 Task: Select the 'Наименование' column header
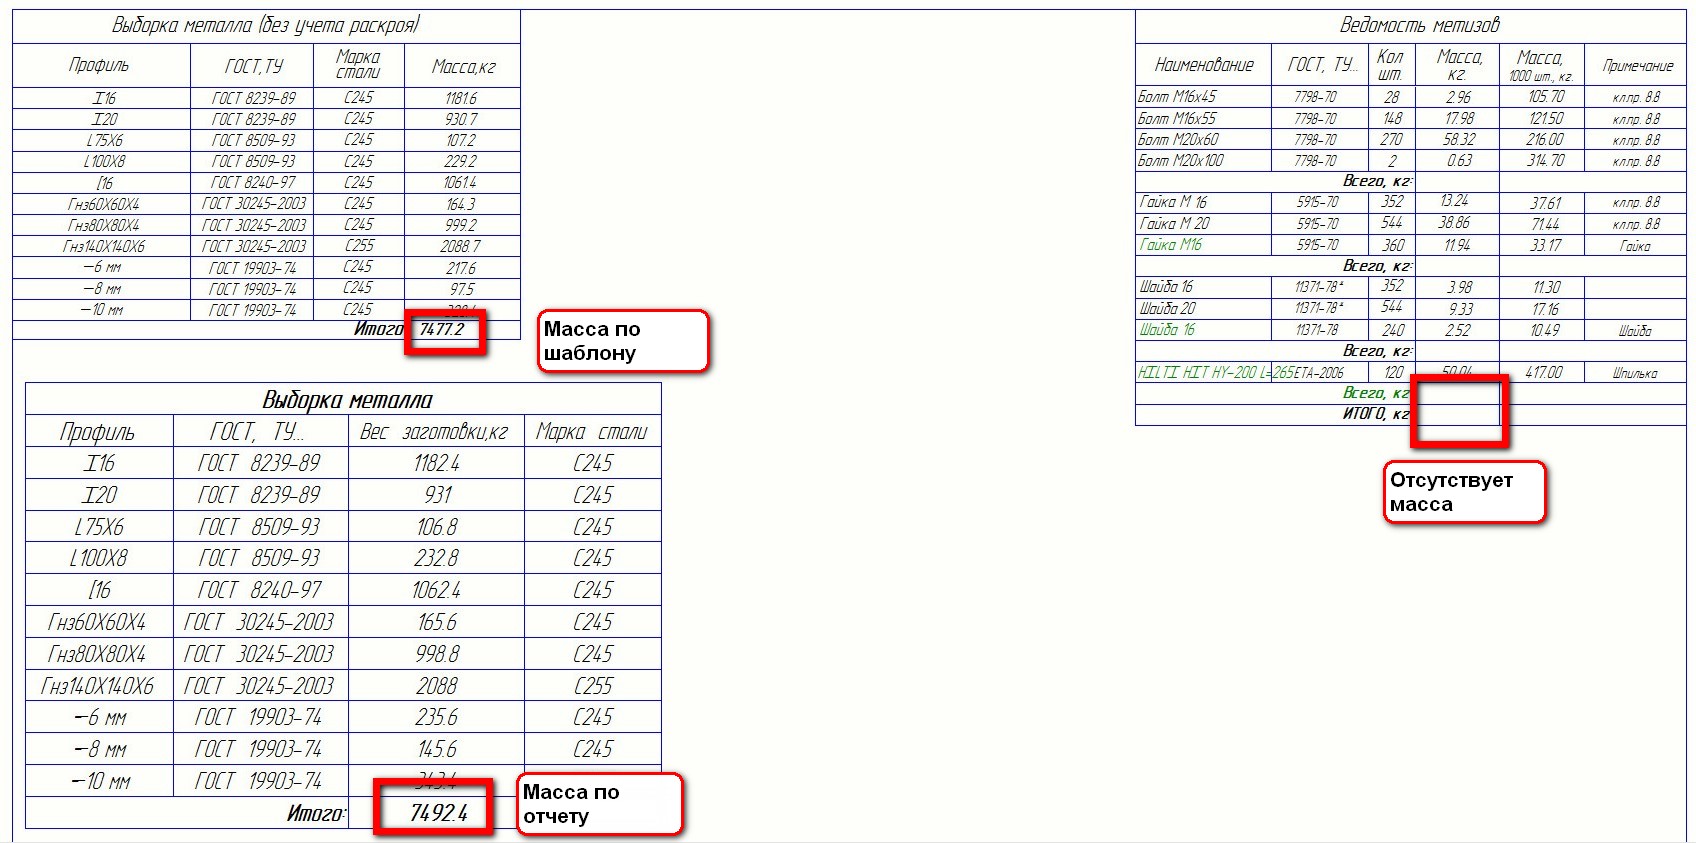pyautogui.click(x=1203, y=65)
